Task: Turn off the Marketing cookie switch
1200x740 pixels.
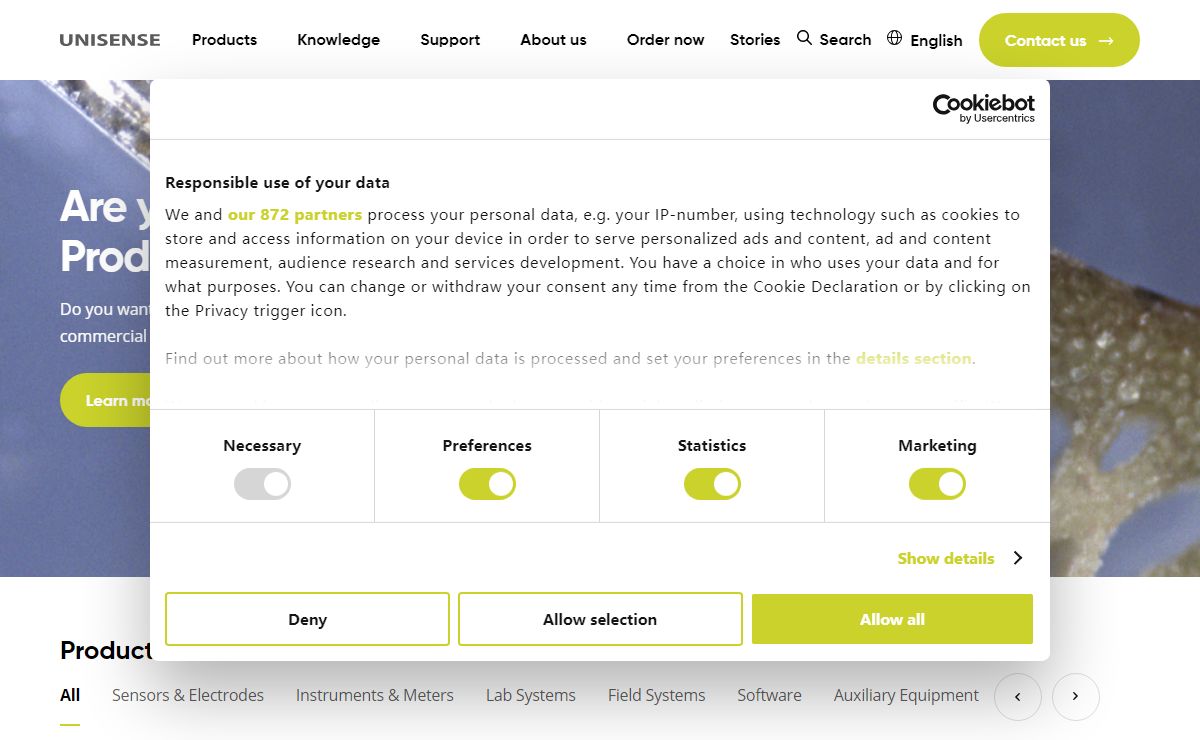Action: click(x=937, y=484)
